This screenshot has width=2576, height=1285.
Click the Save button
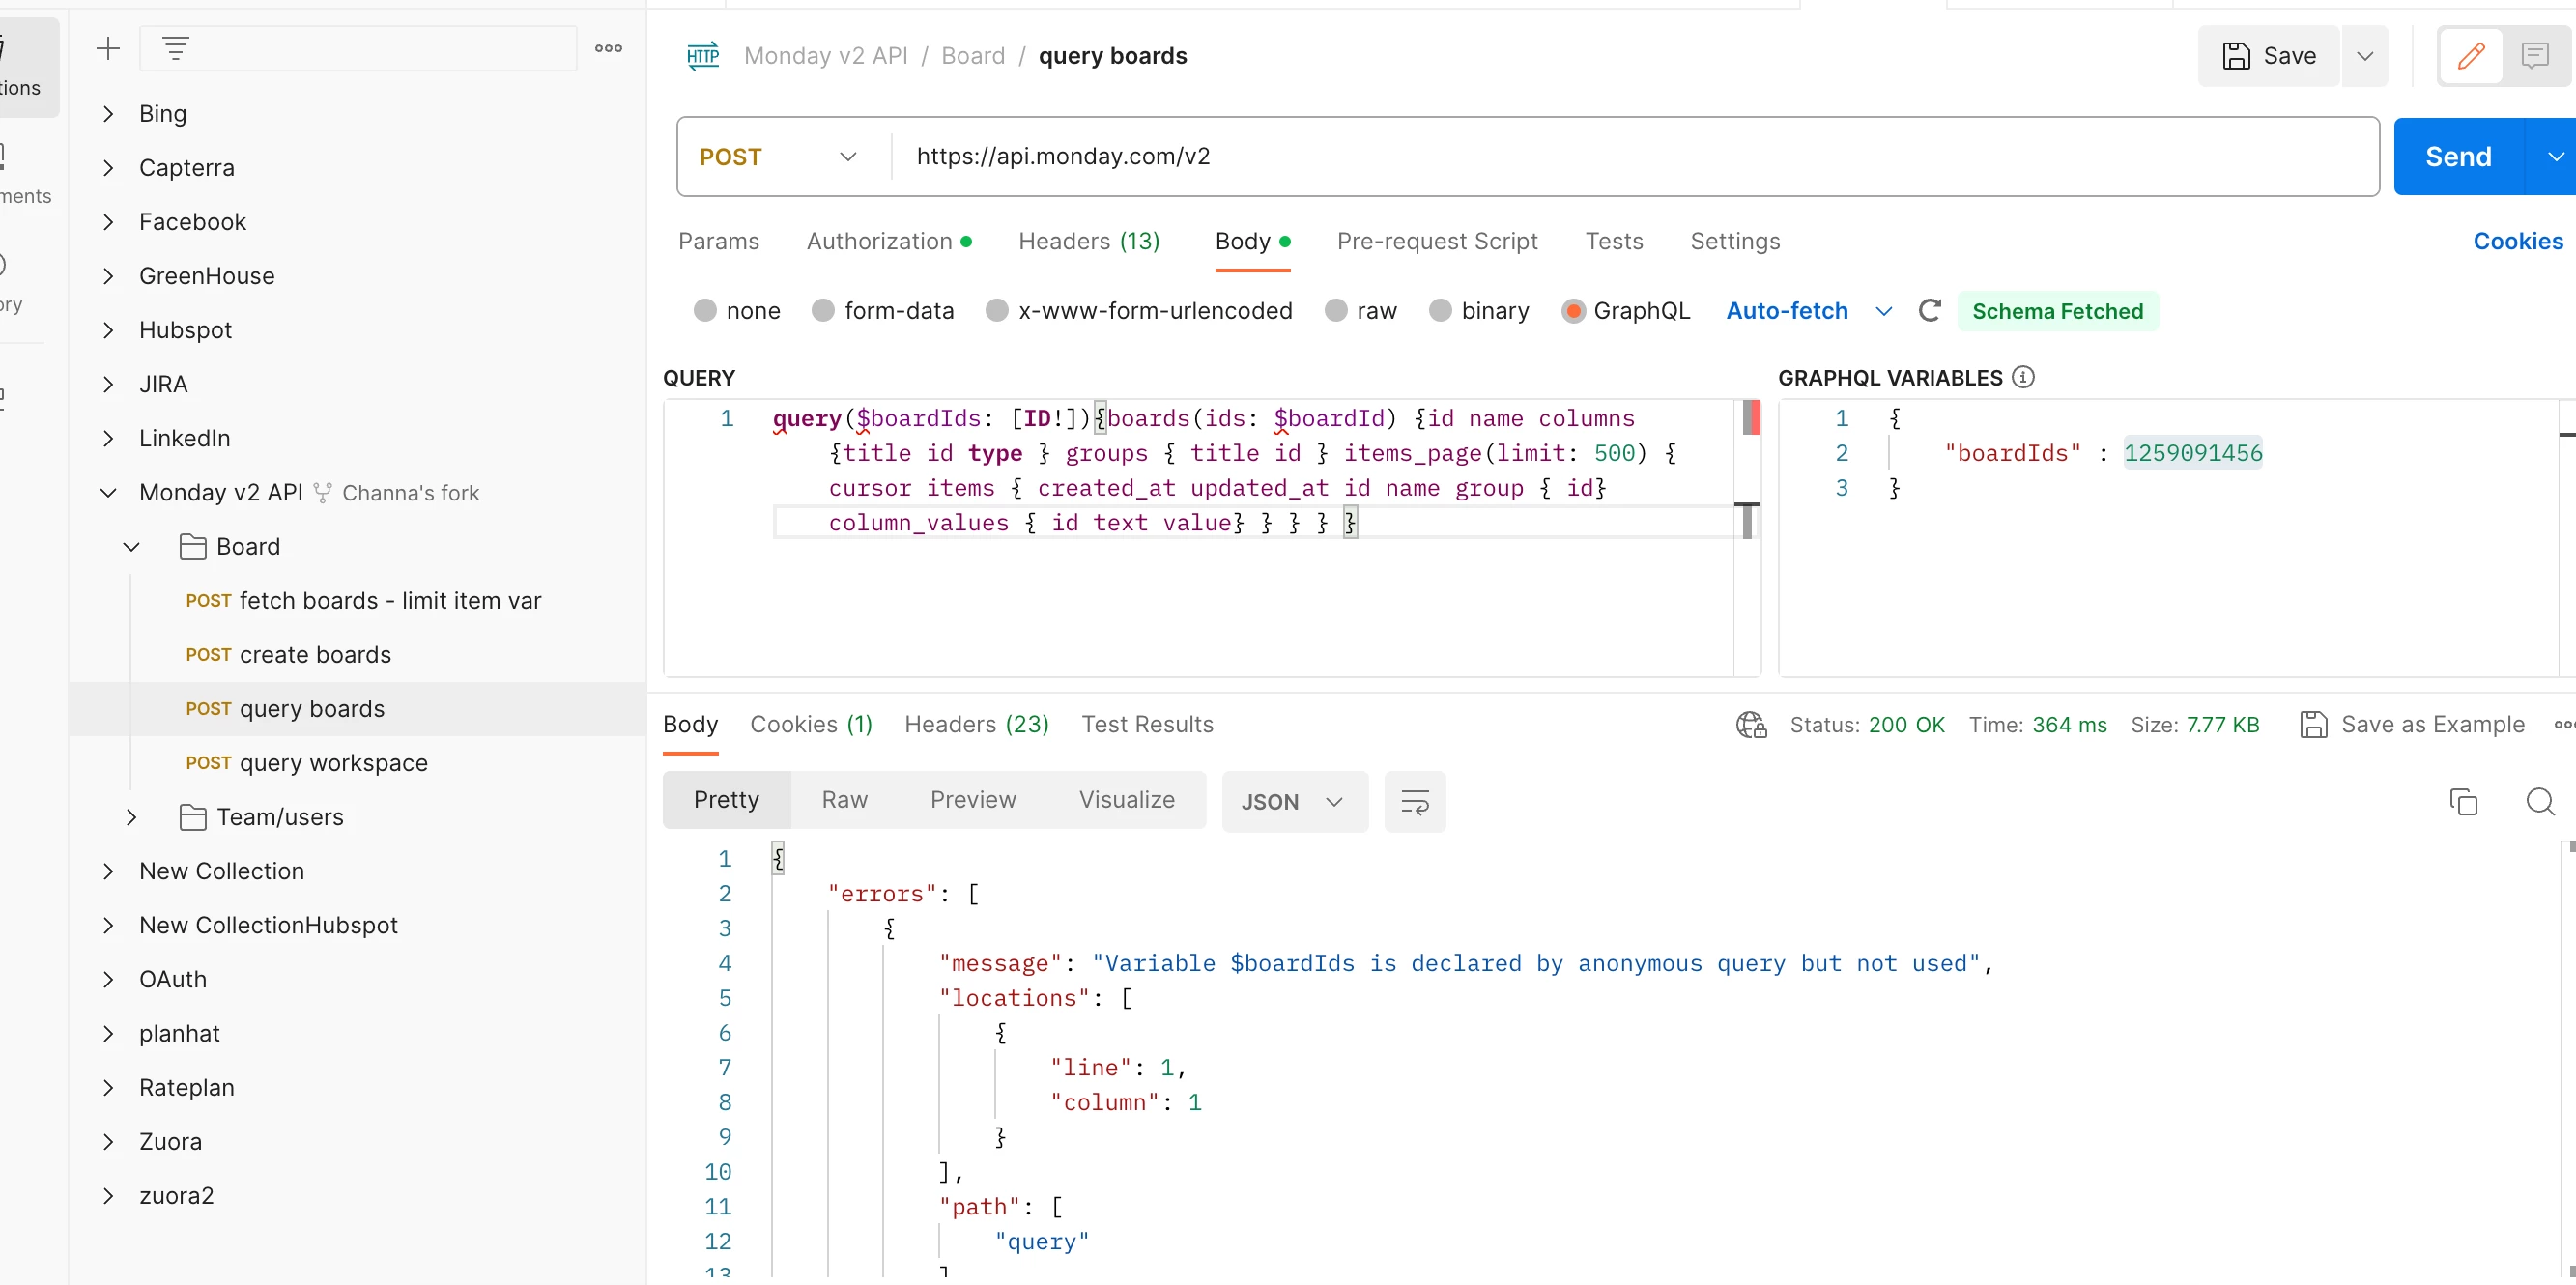[2268, 56]
